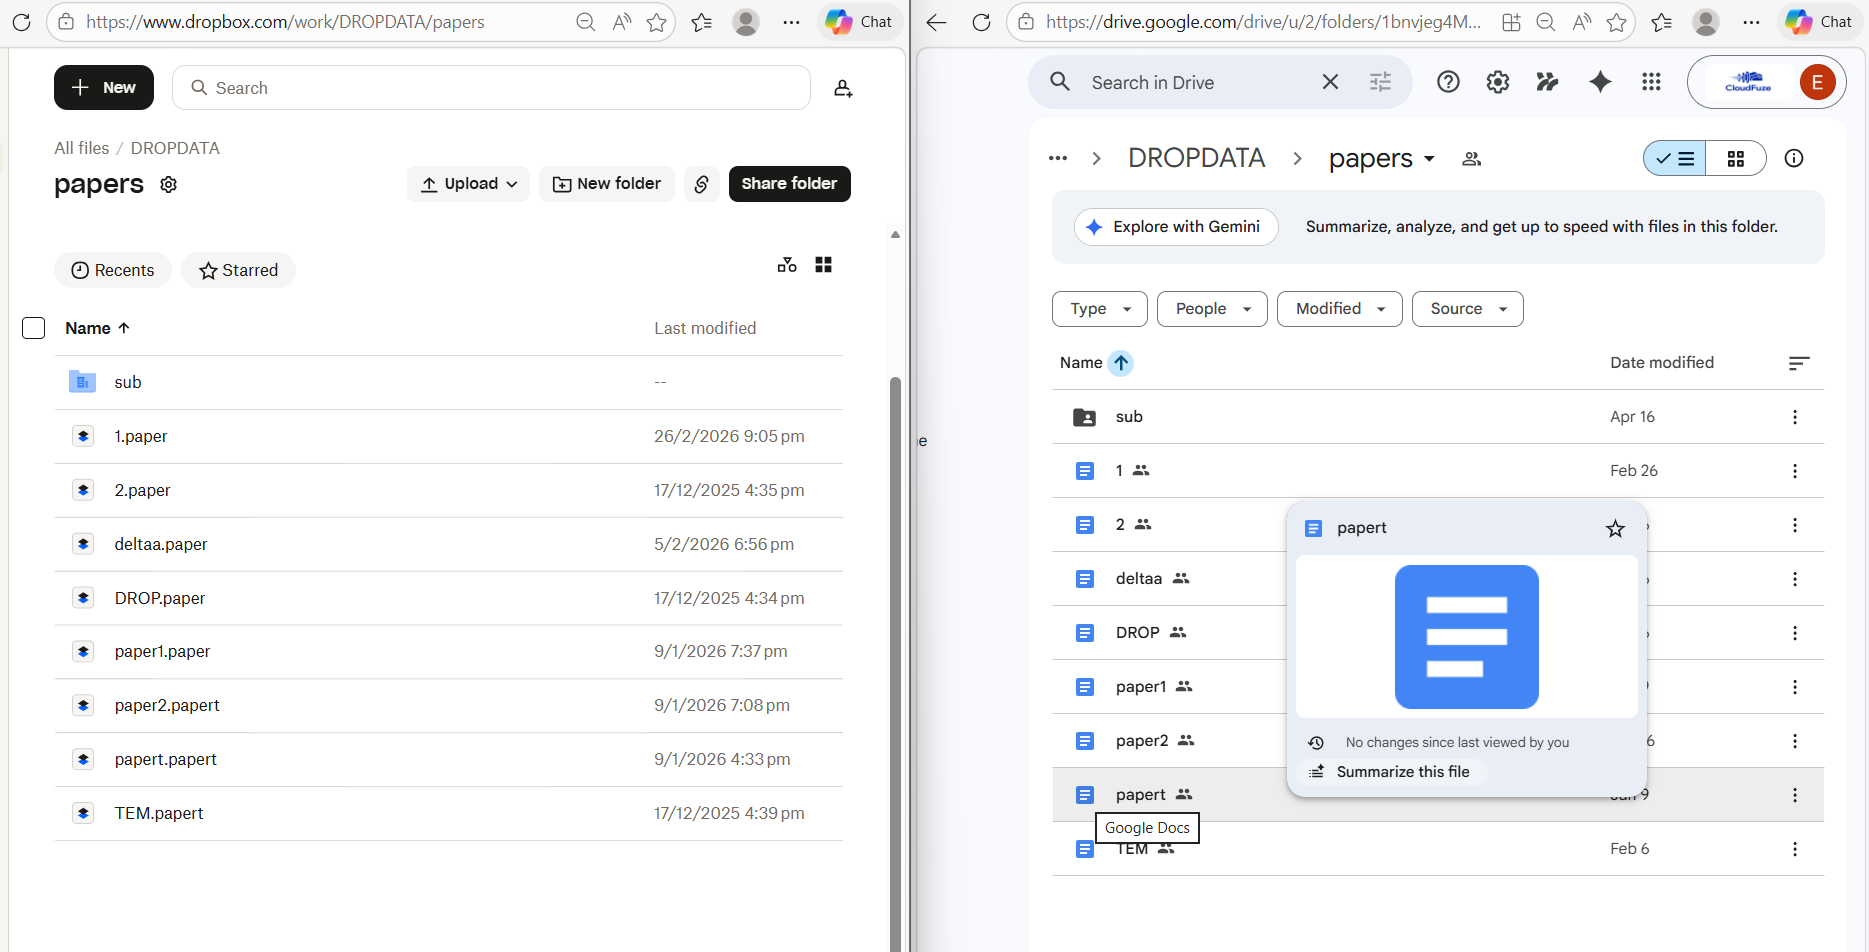The height and width of the screenshot is (952, 1869).
Task: Open Google apps grid launcher
Action: pos(1651,82)
